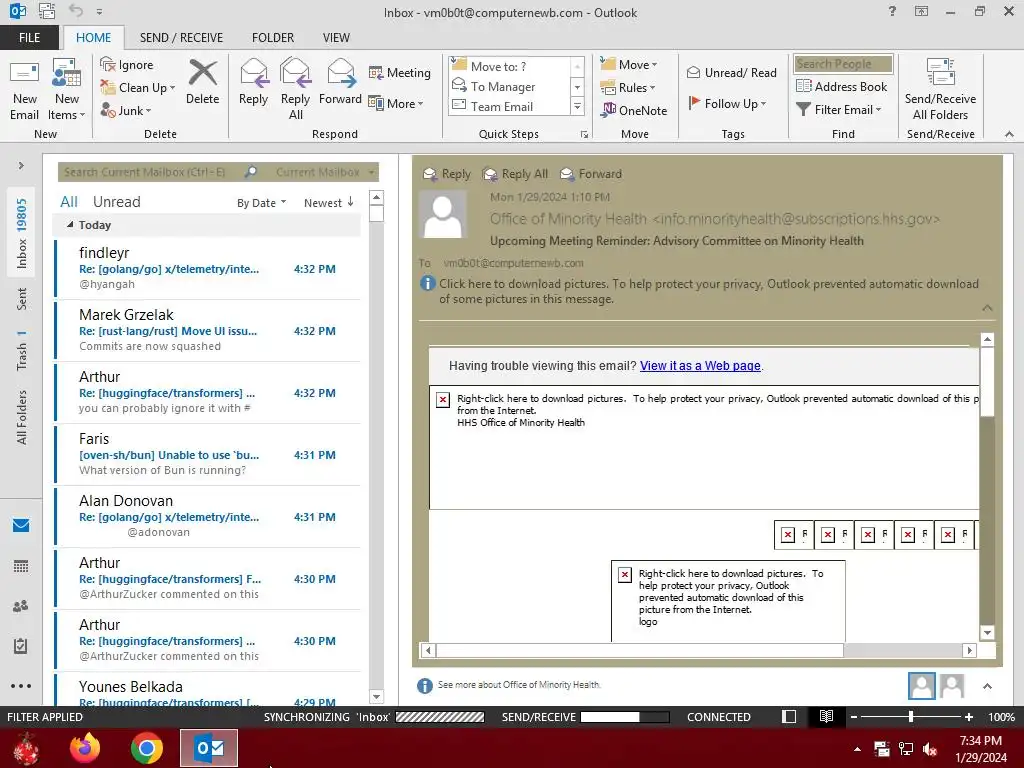
Task: Open the Junk dropdown
Action: tap(126, 110)
